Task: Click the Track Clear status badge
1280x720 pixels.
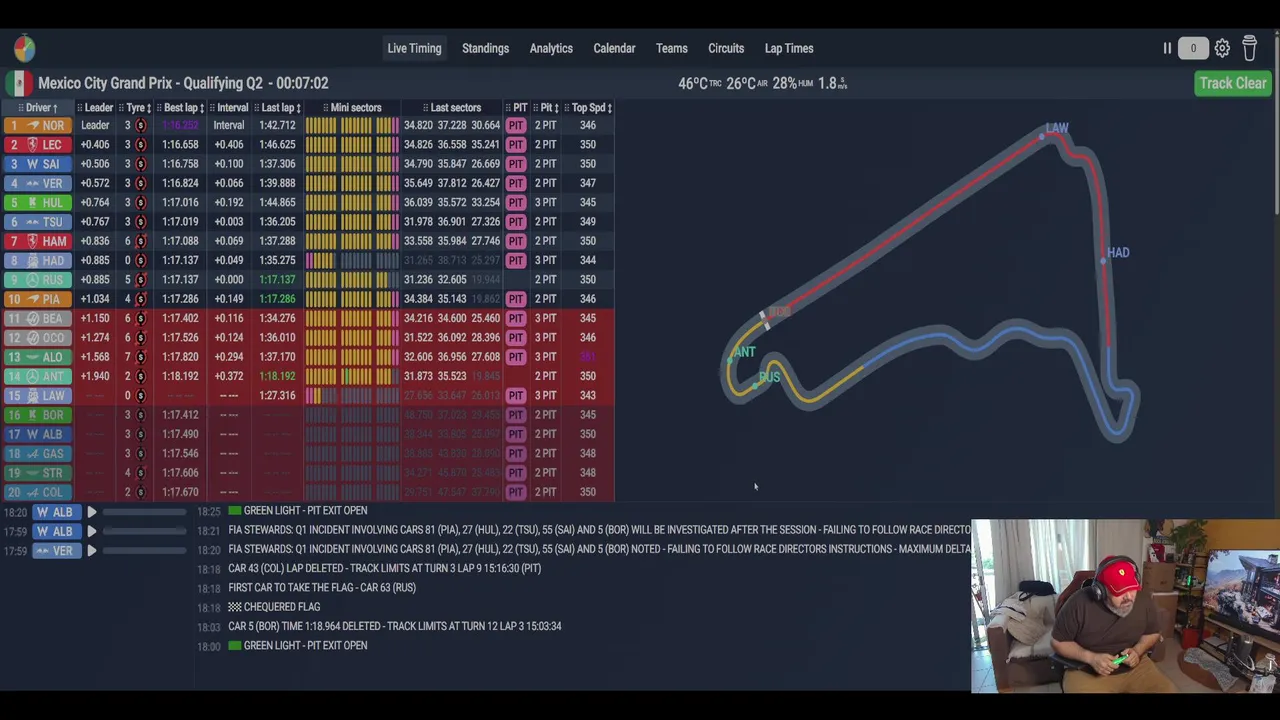Action: click(1232, 83)
